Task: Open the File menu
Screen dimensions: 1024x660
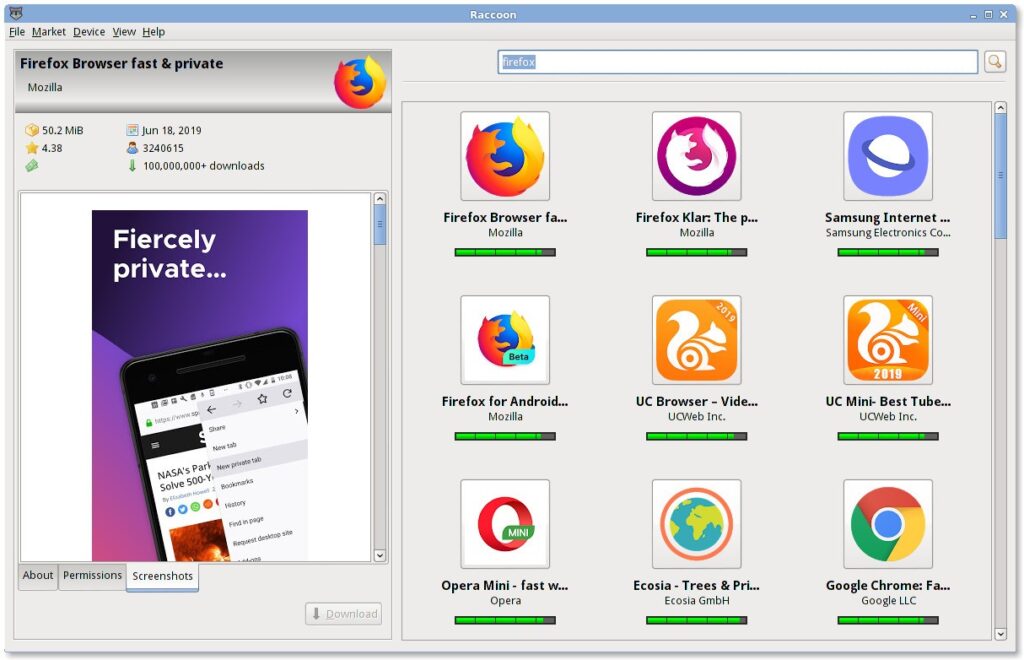Action: [x=17, y=31]
